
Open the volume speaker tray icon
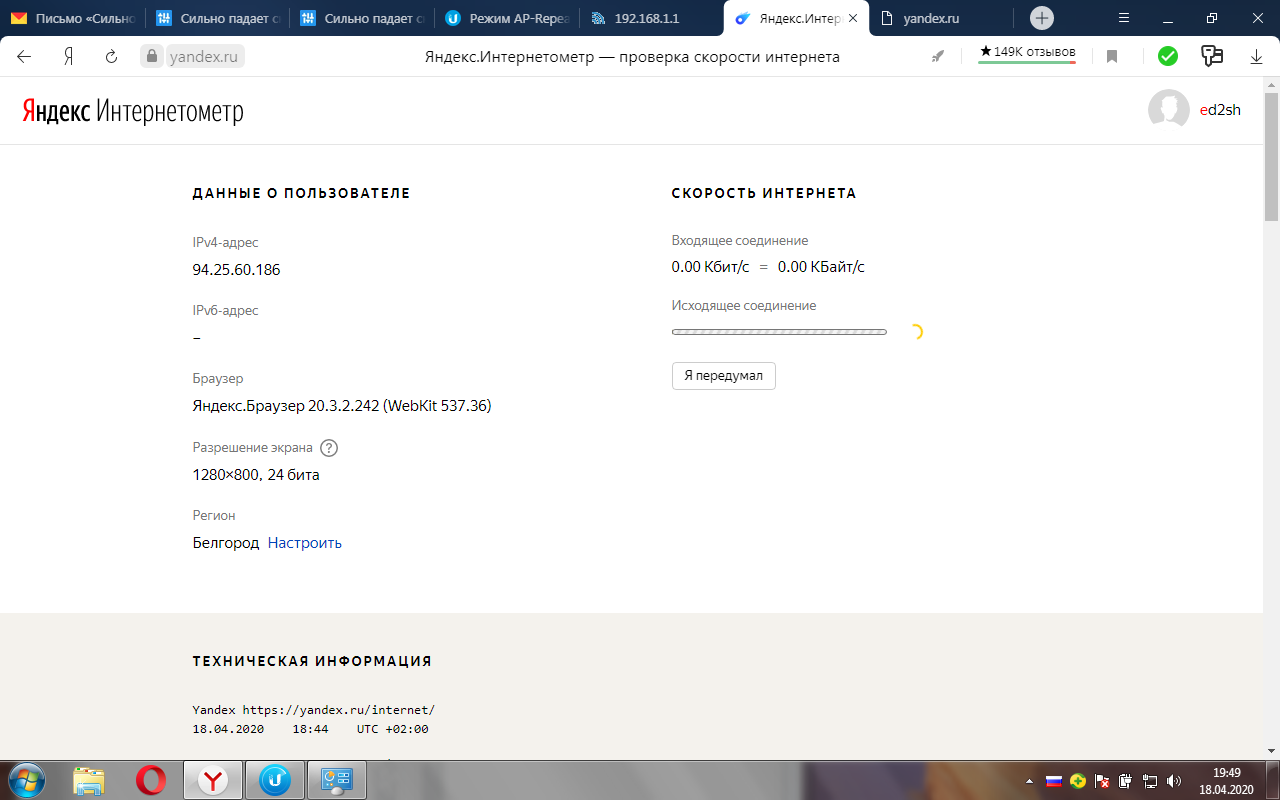pyautogui.click(x=1174, y=781)
